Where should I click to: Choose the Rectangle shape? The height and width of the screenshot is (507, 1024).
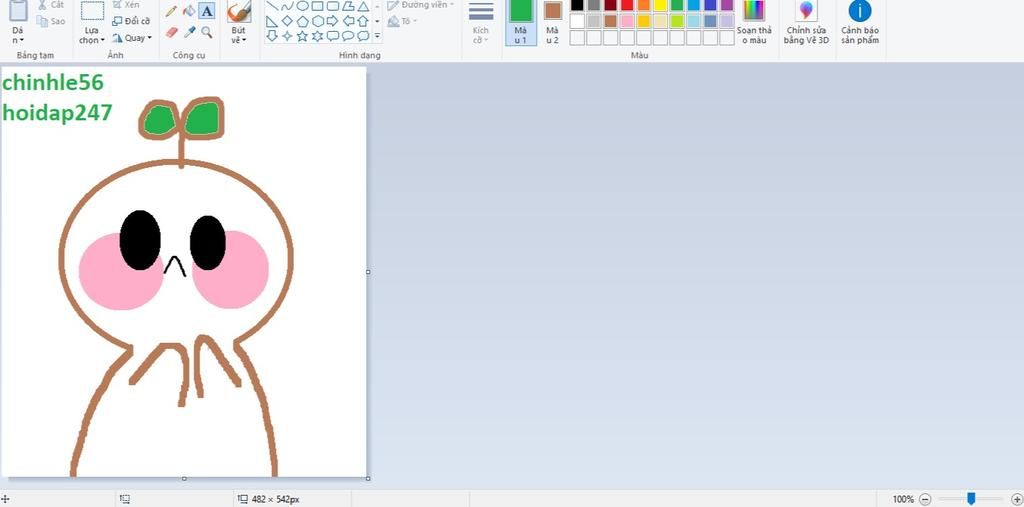point(317,6)
